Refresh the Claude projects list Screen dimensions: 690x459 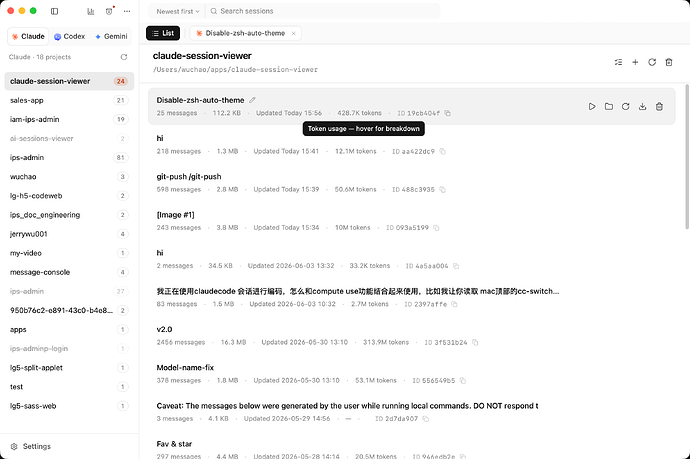[x=124, y=57]
